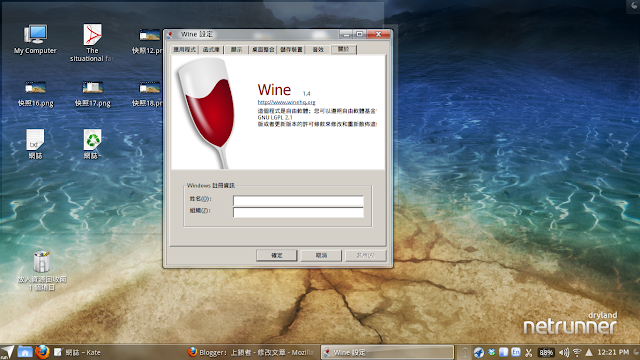Click the Dropbox tray icon
This screenshot has height=360, width=640.
click(x=492, y=352)
